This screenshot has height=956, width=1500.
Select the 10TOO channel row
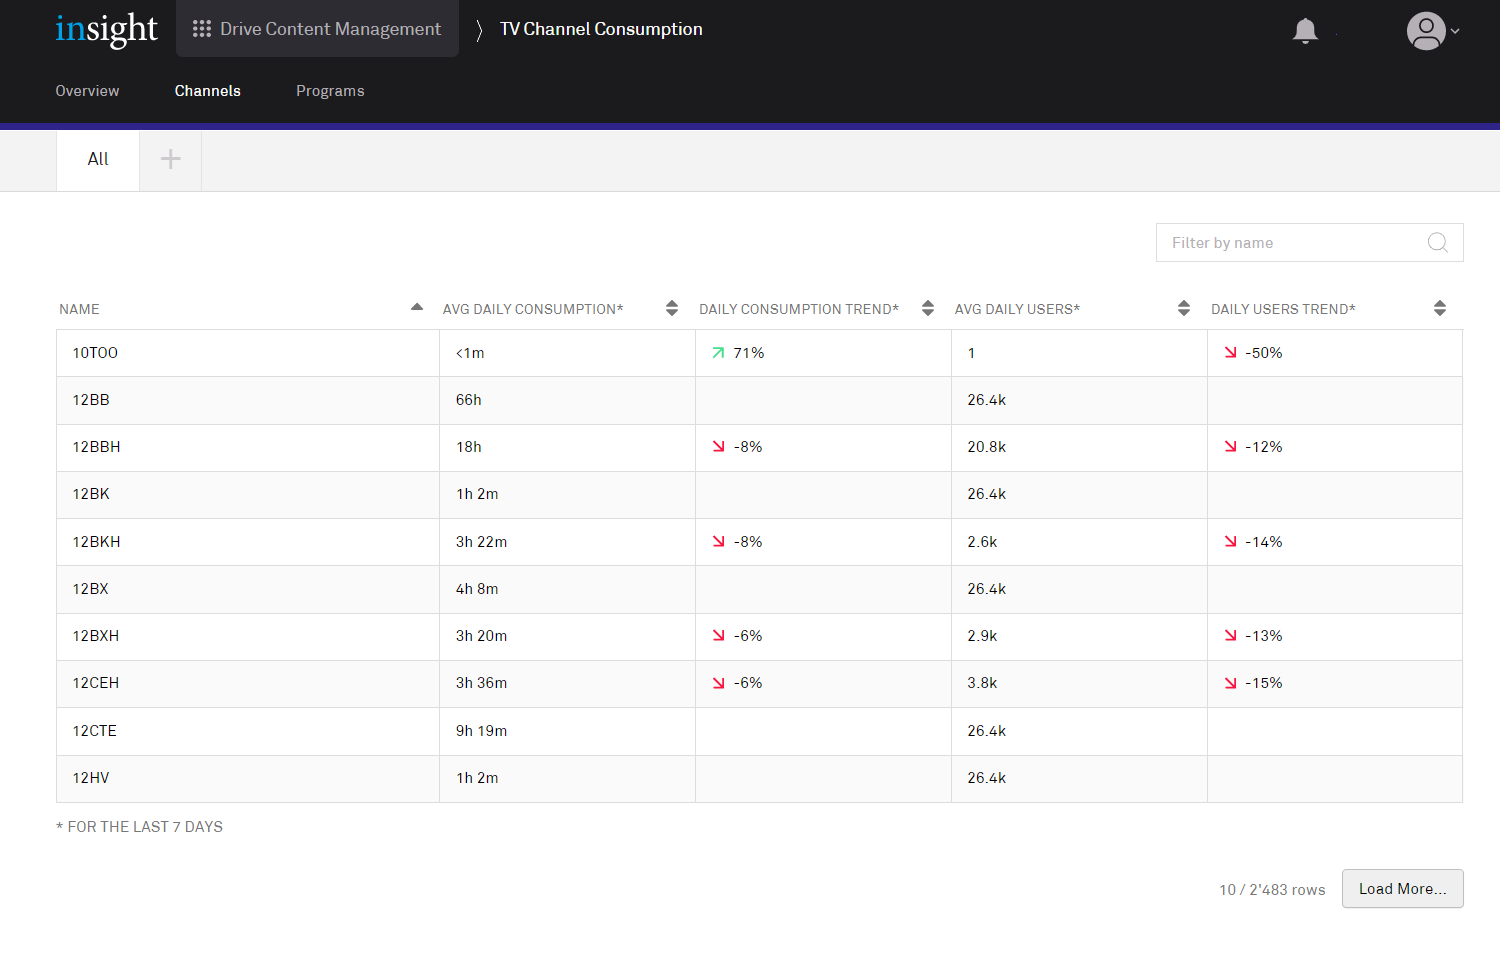point(95,353)
